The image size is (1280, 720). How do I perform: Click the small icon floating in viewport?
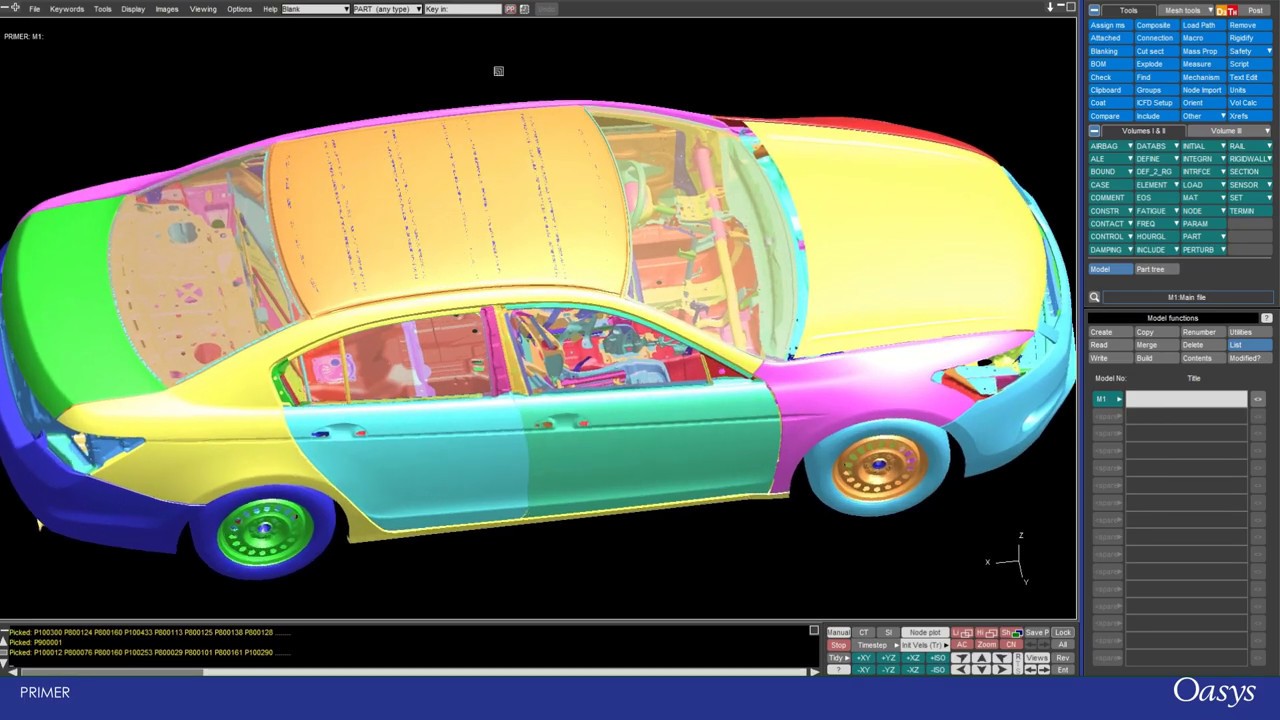(x=498, y=71)
